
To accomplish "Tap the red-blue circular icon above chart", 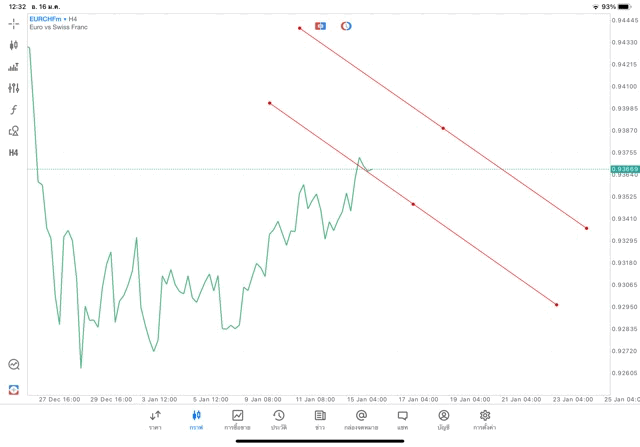I will [x=346, y=25].
